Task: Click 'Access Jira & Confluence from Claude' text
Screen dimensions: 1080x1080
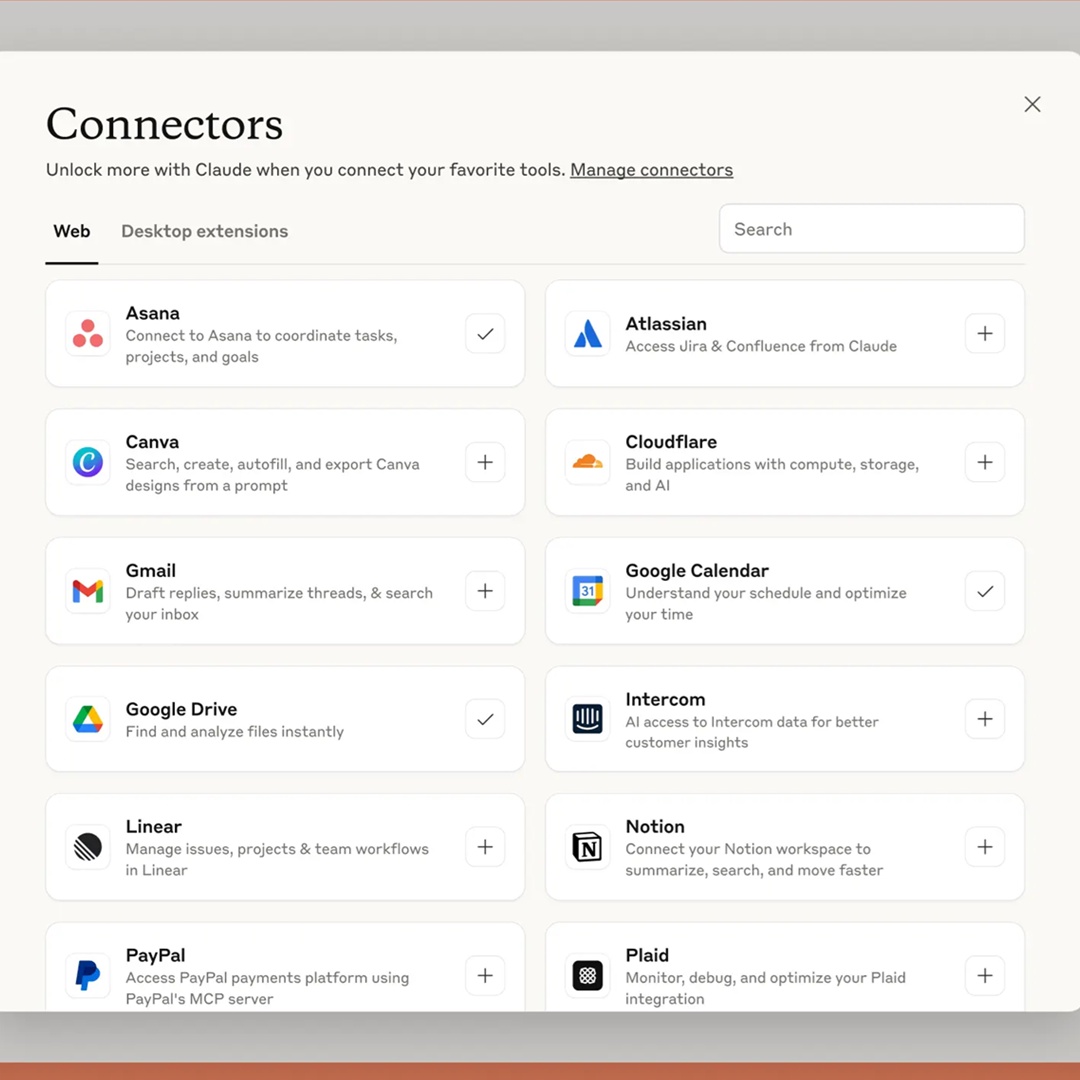Action: coord(761,346)
